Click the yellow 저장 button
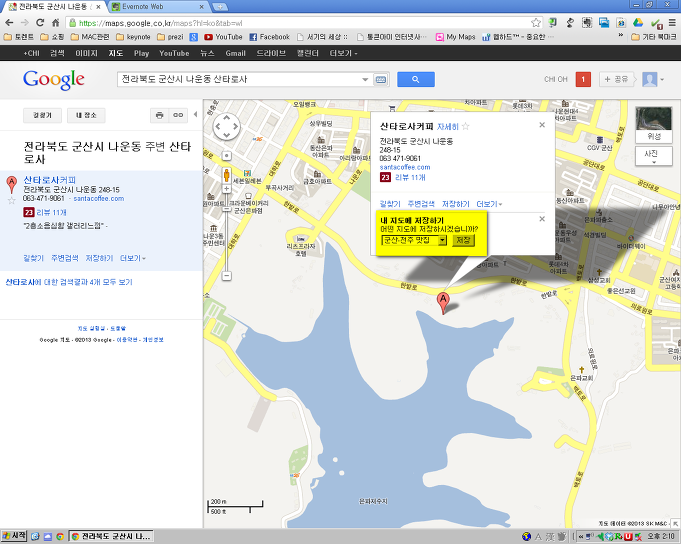681x544 pixels. point(463,240)
